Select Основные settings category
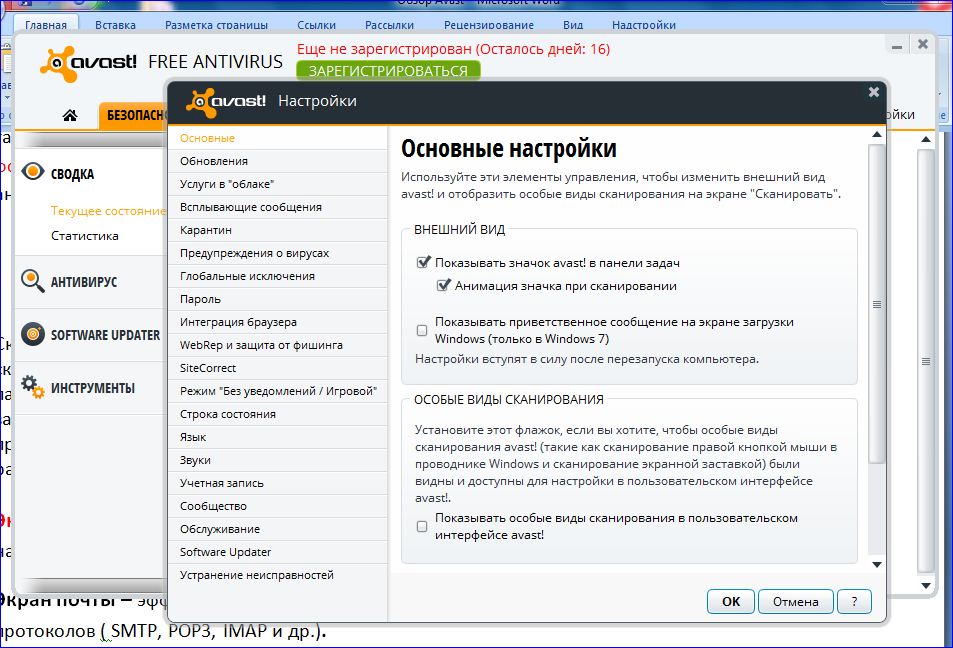 [x=278, y=138]
